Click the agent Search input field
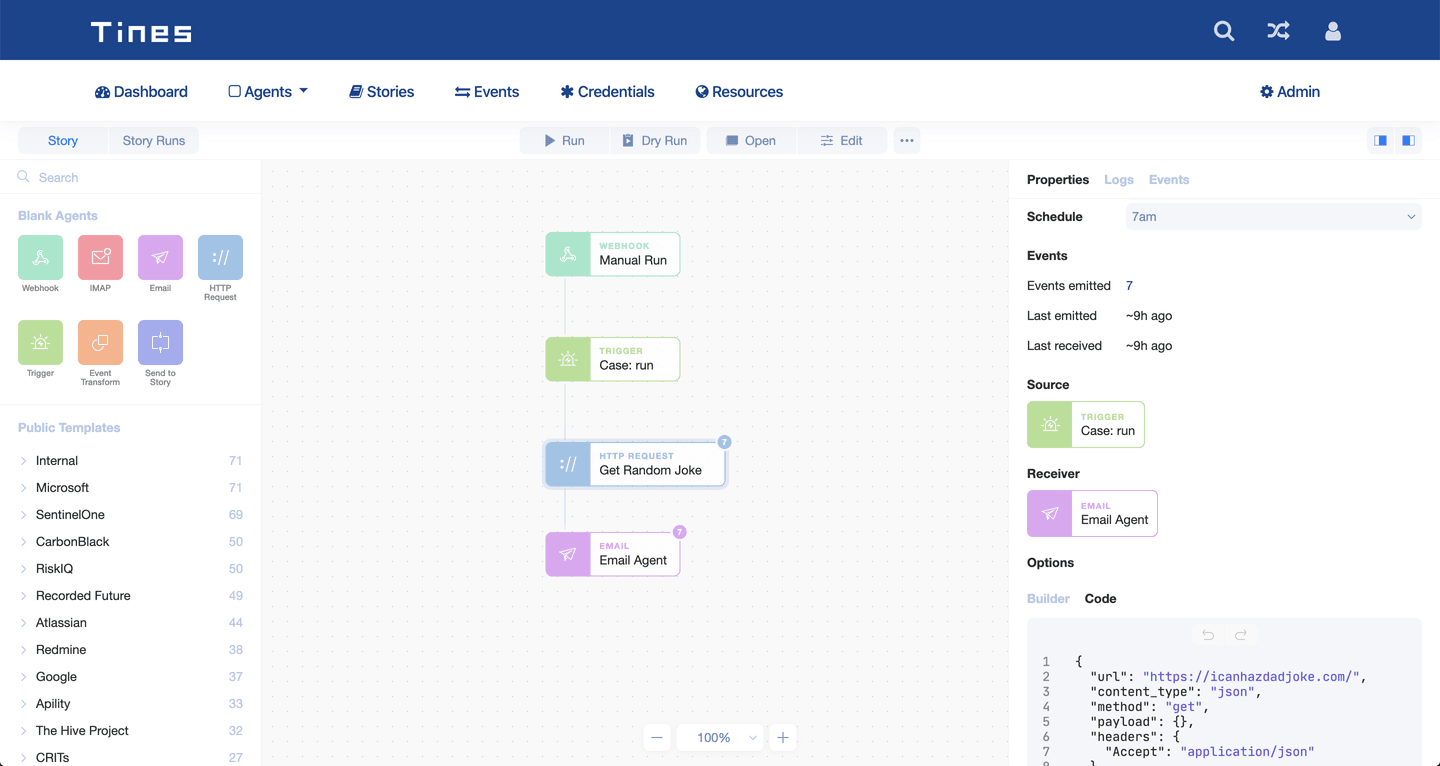Screen dimensions: 1440x766 (x=140, y=178)
